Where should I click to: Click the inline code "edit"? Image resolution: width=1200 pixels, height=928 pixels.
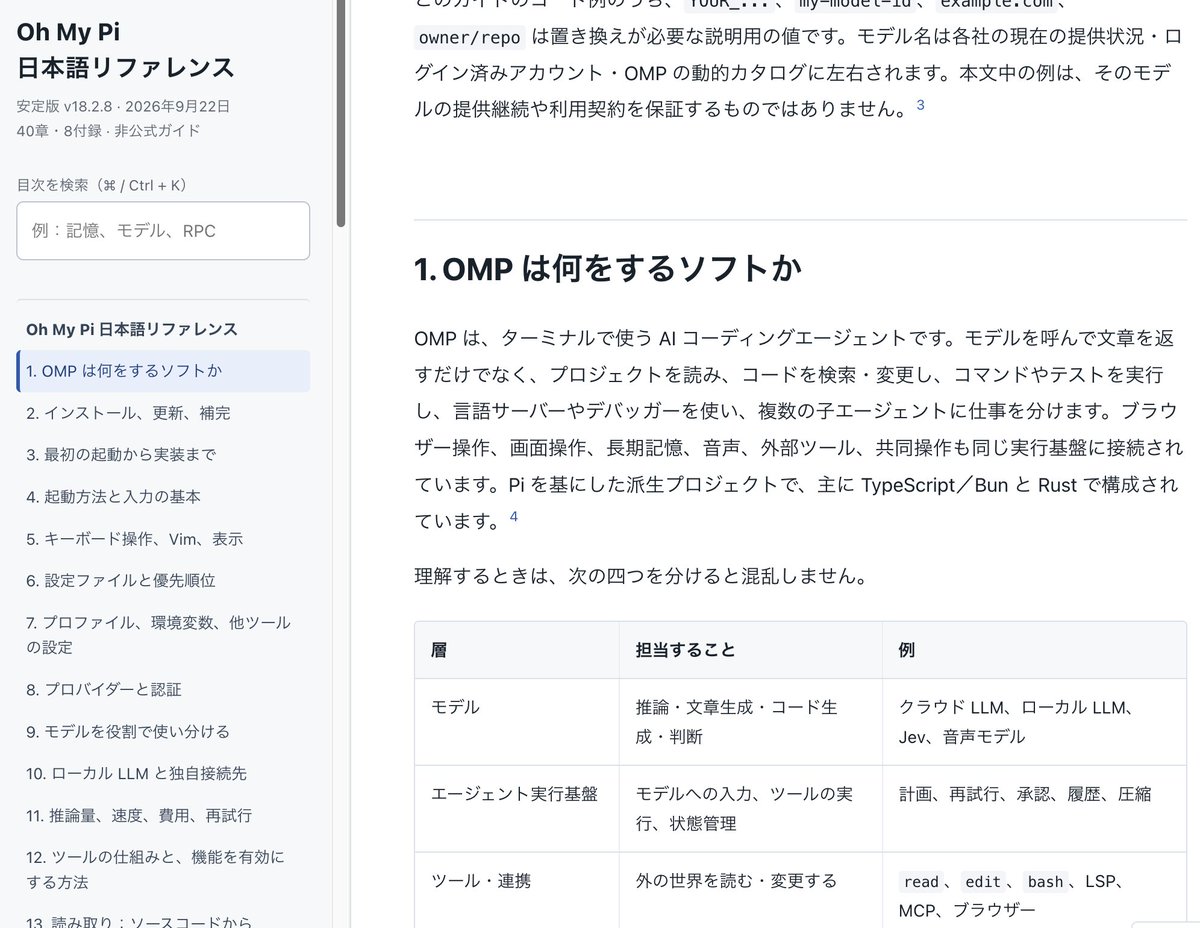[x=983, y=882]
